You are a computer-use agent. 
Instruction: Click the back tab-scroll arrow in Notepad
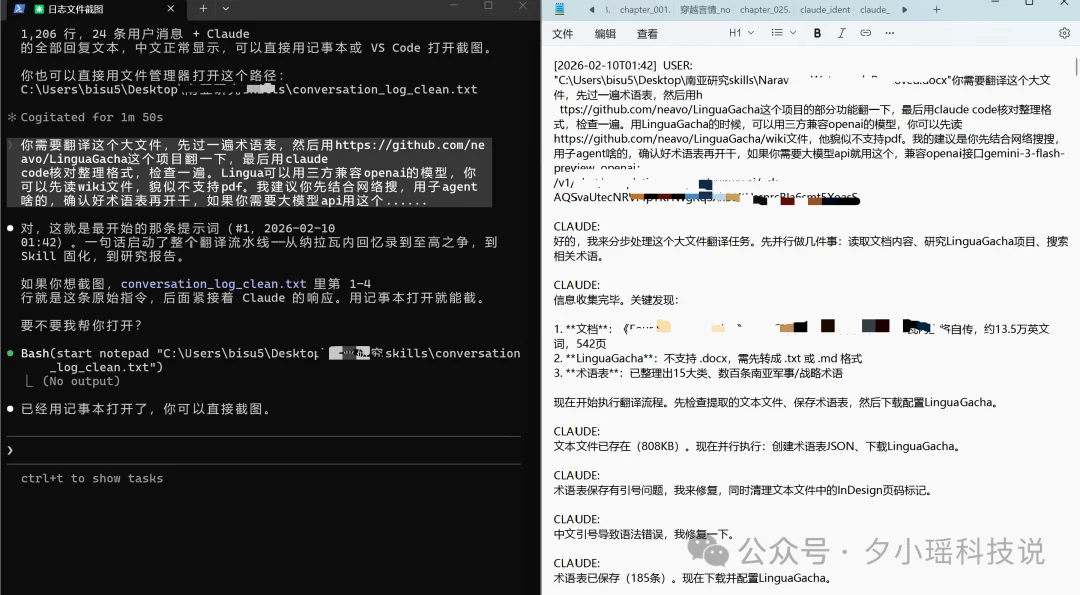click(x=594, y=9)
